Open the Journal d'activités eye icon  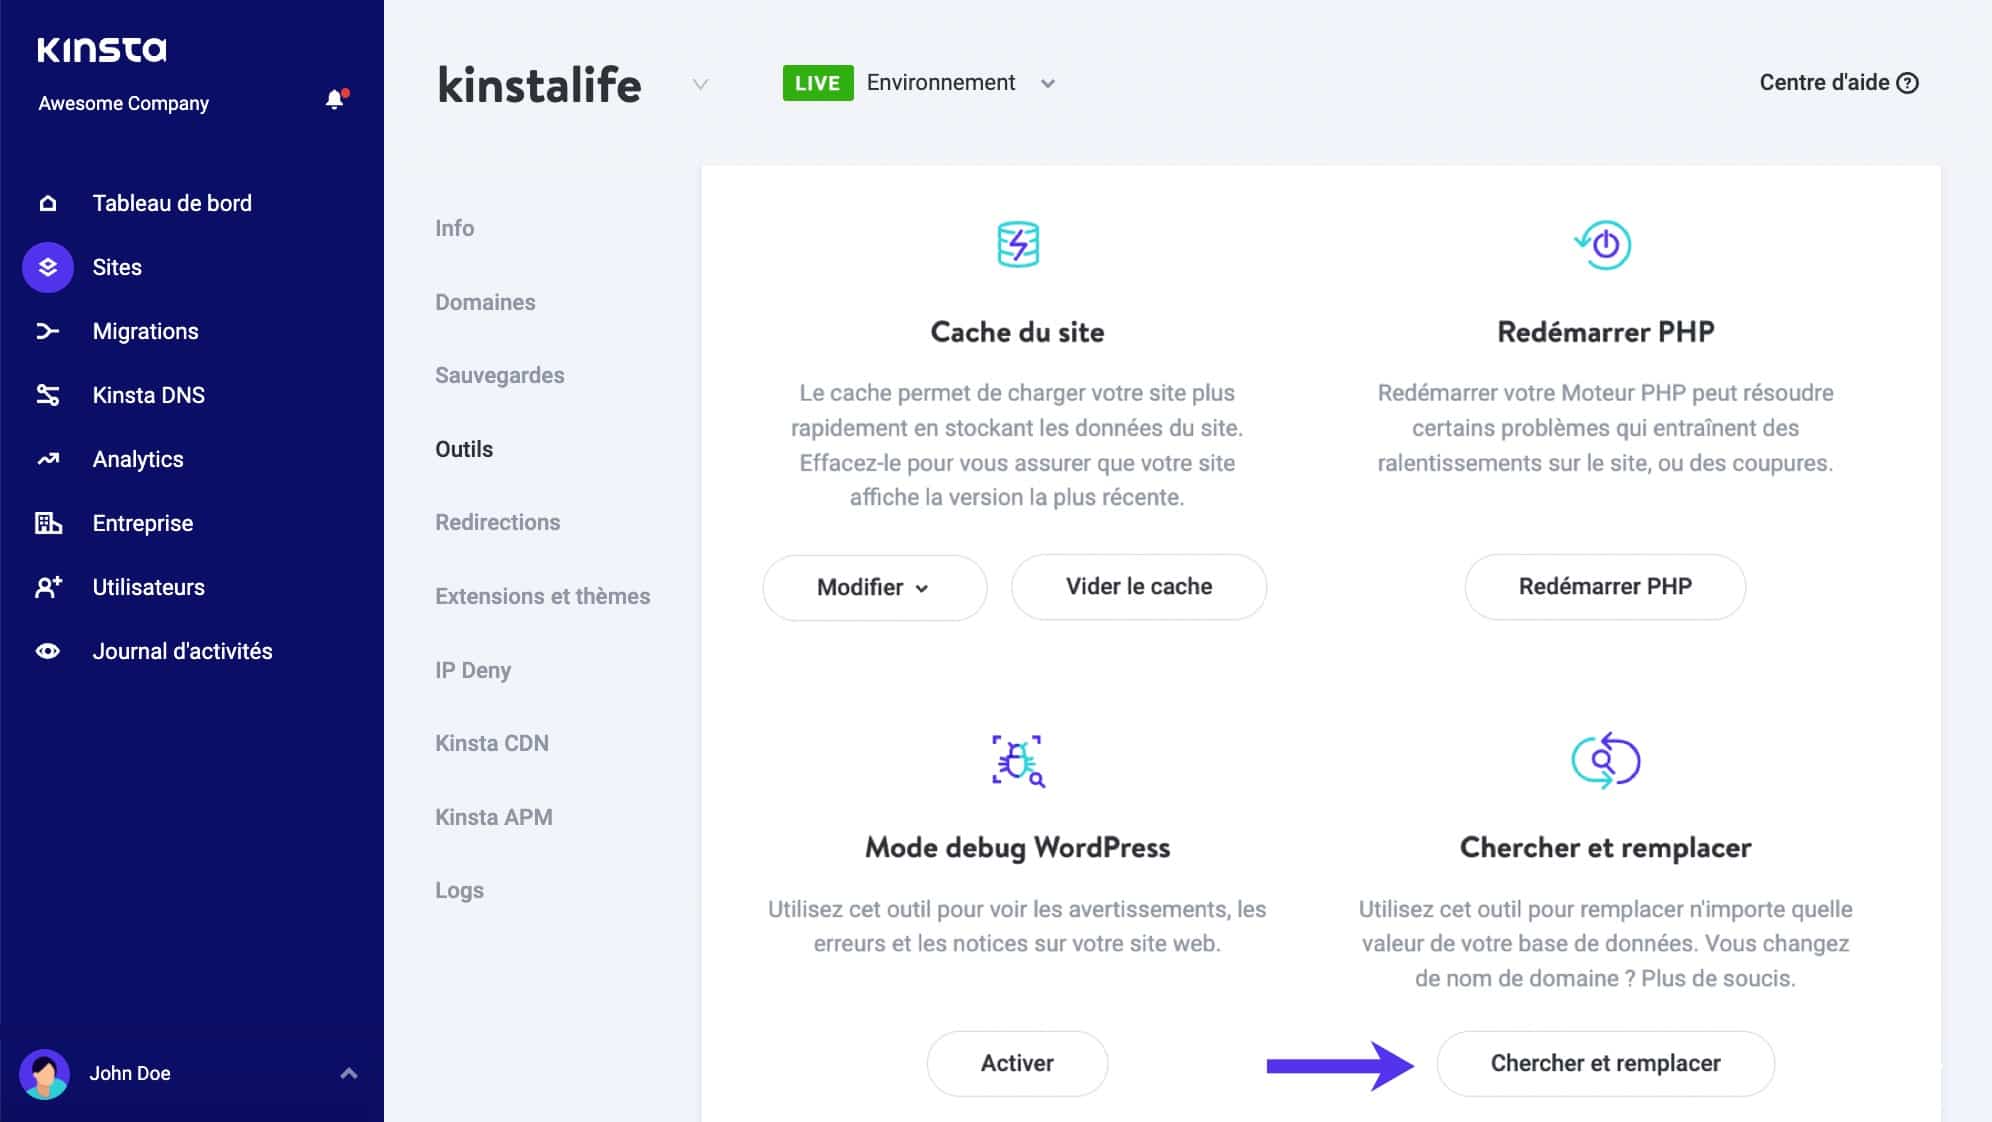coord(47,651)
